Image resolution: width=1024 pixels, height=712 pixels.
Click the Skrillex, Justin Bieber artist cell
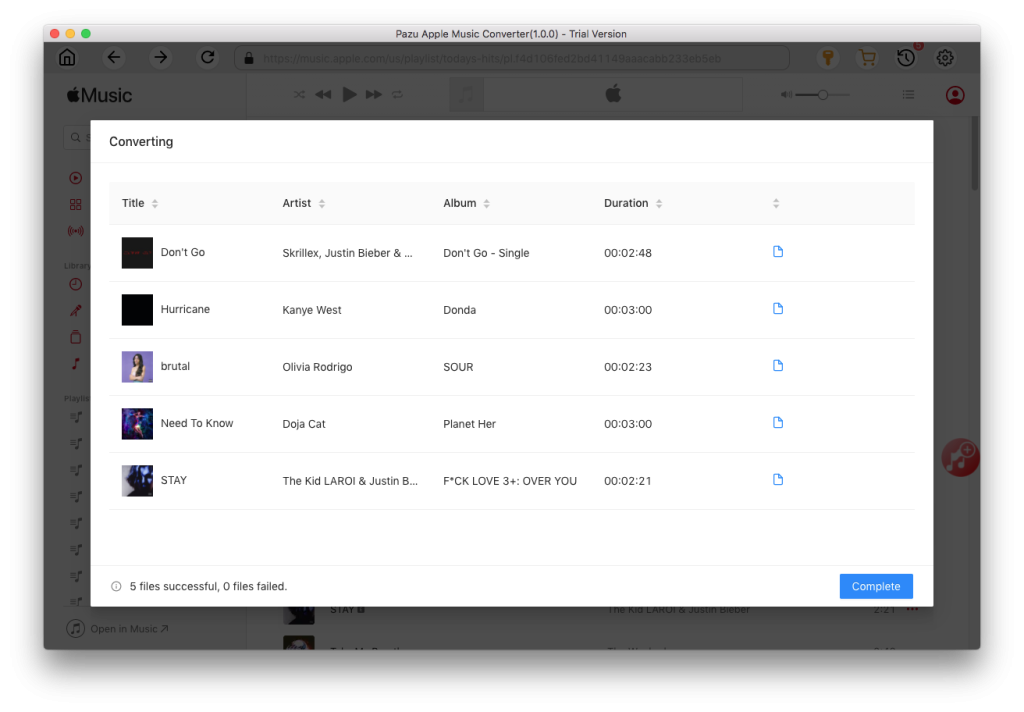347,253
